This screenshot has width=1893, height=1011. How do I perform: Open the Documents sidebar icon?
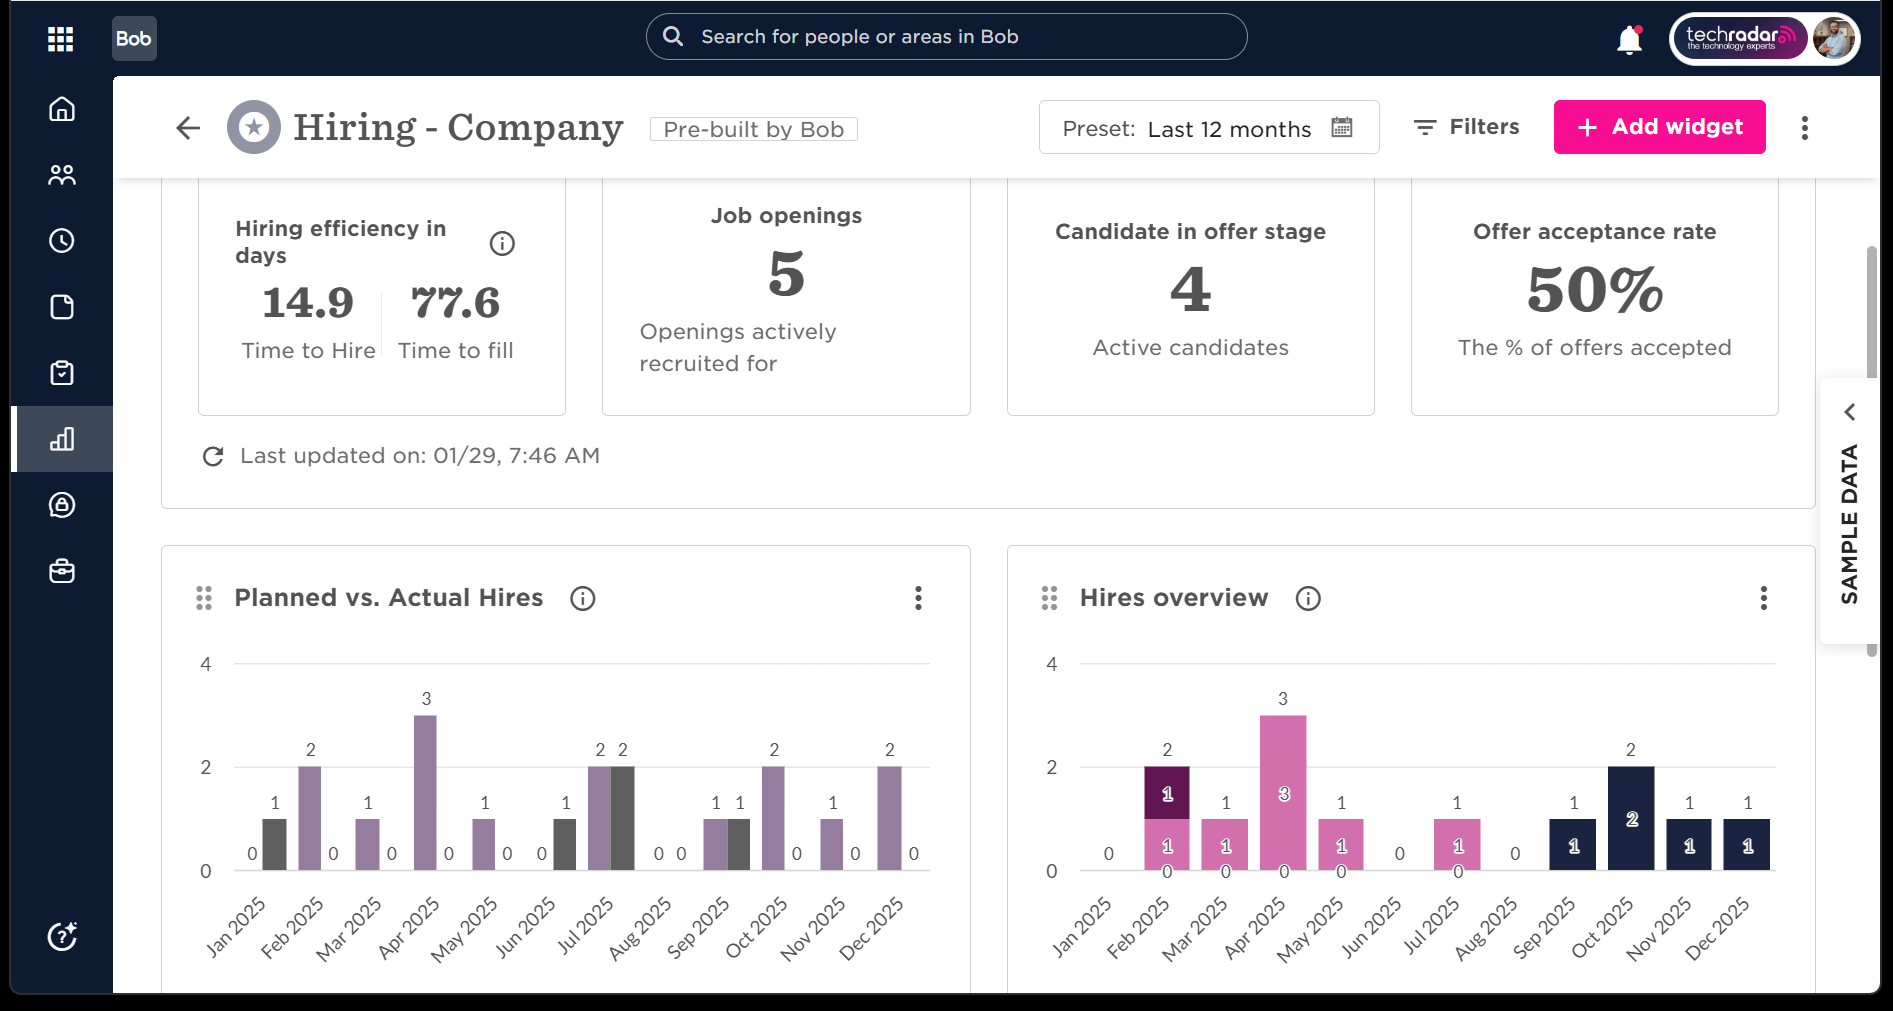point(62,307)
